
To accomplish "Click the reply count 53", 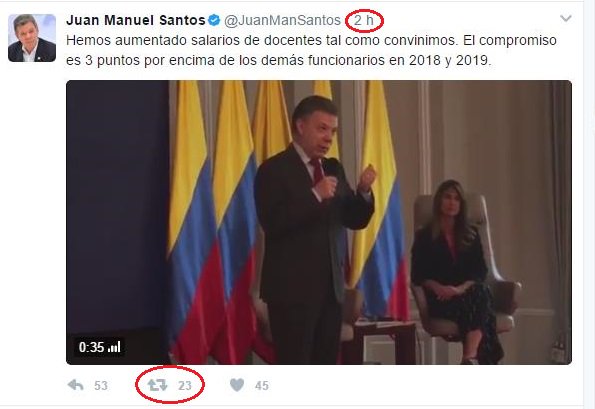I will 101,386.
